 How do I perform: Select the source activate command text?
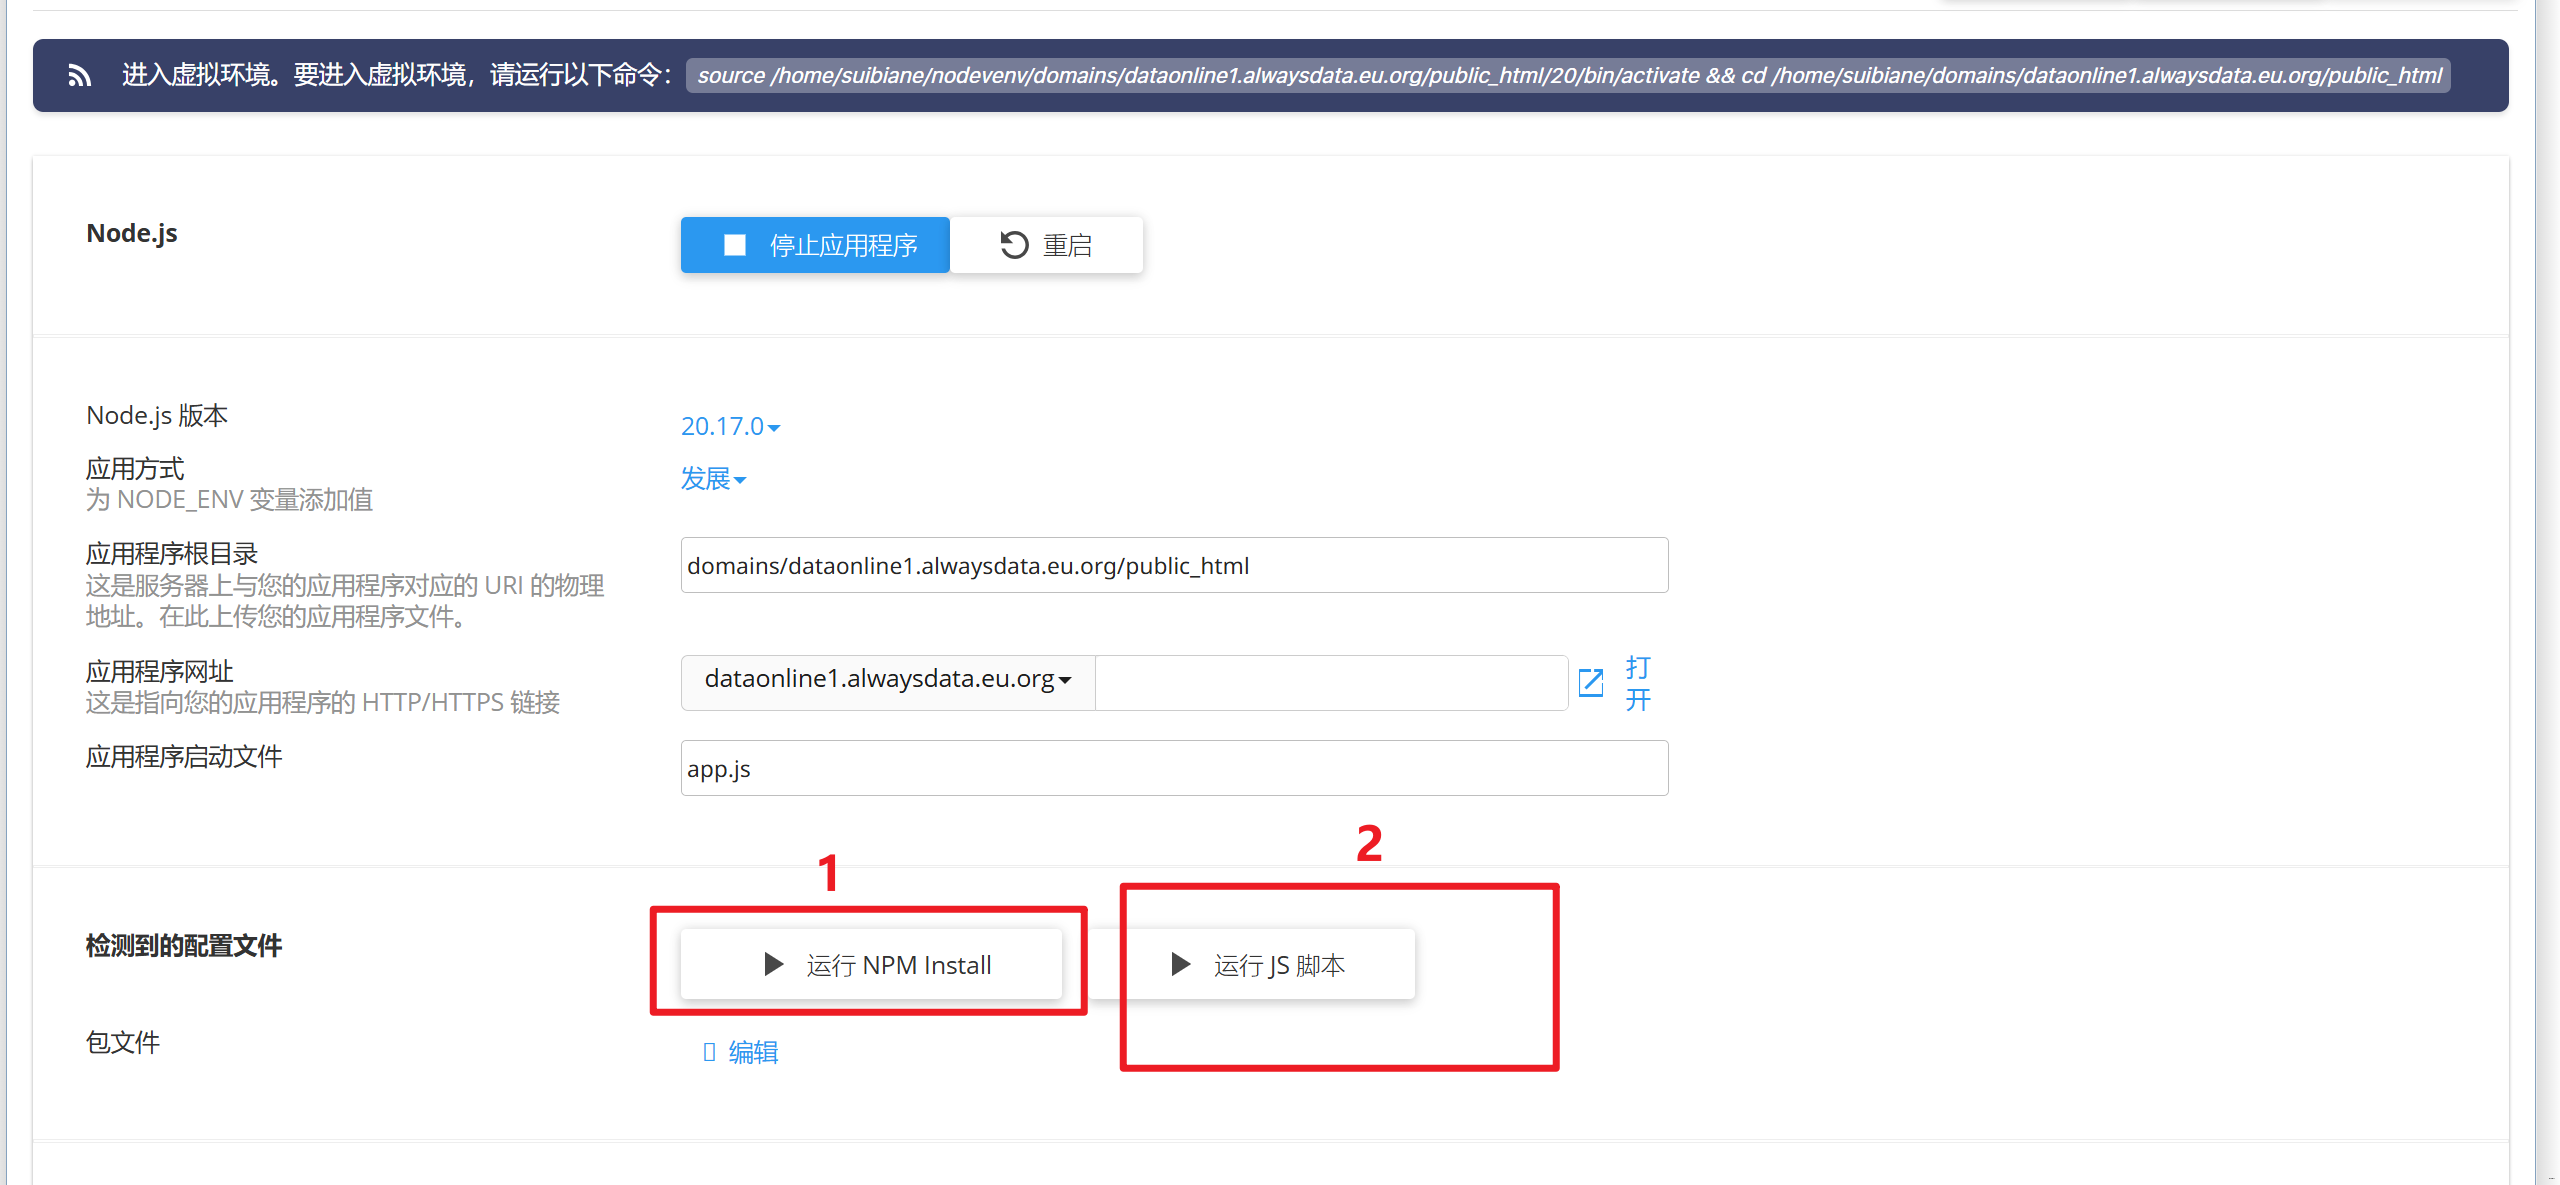pos(1568,76)
